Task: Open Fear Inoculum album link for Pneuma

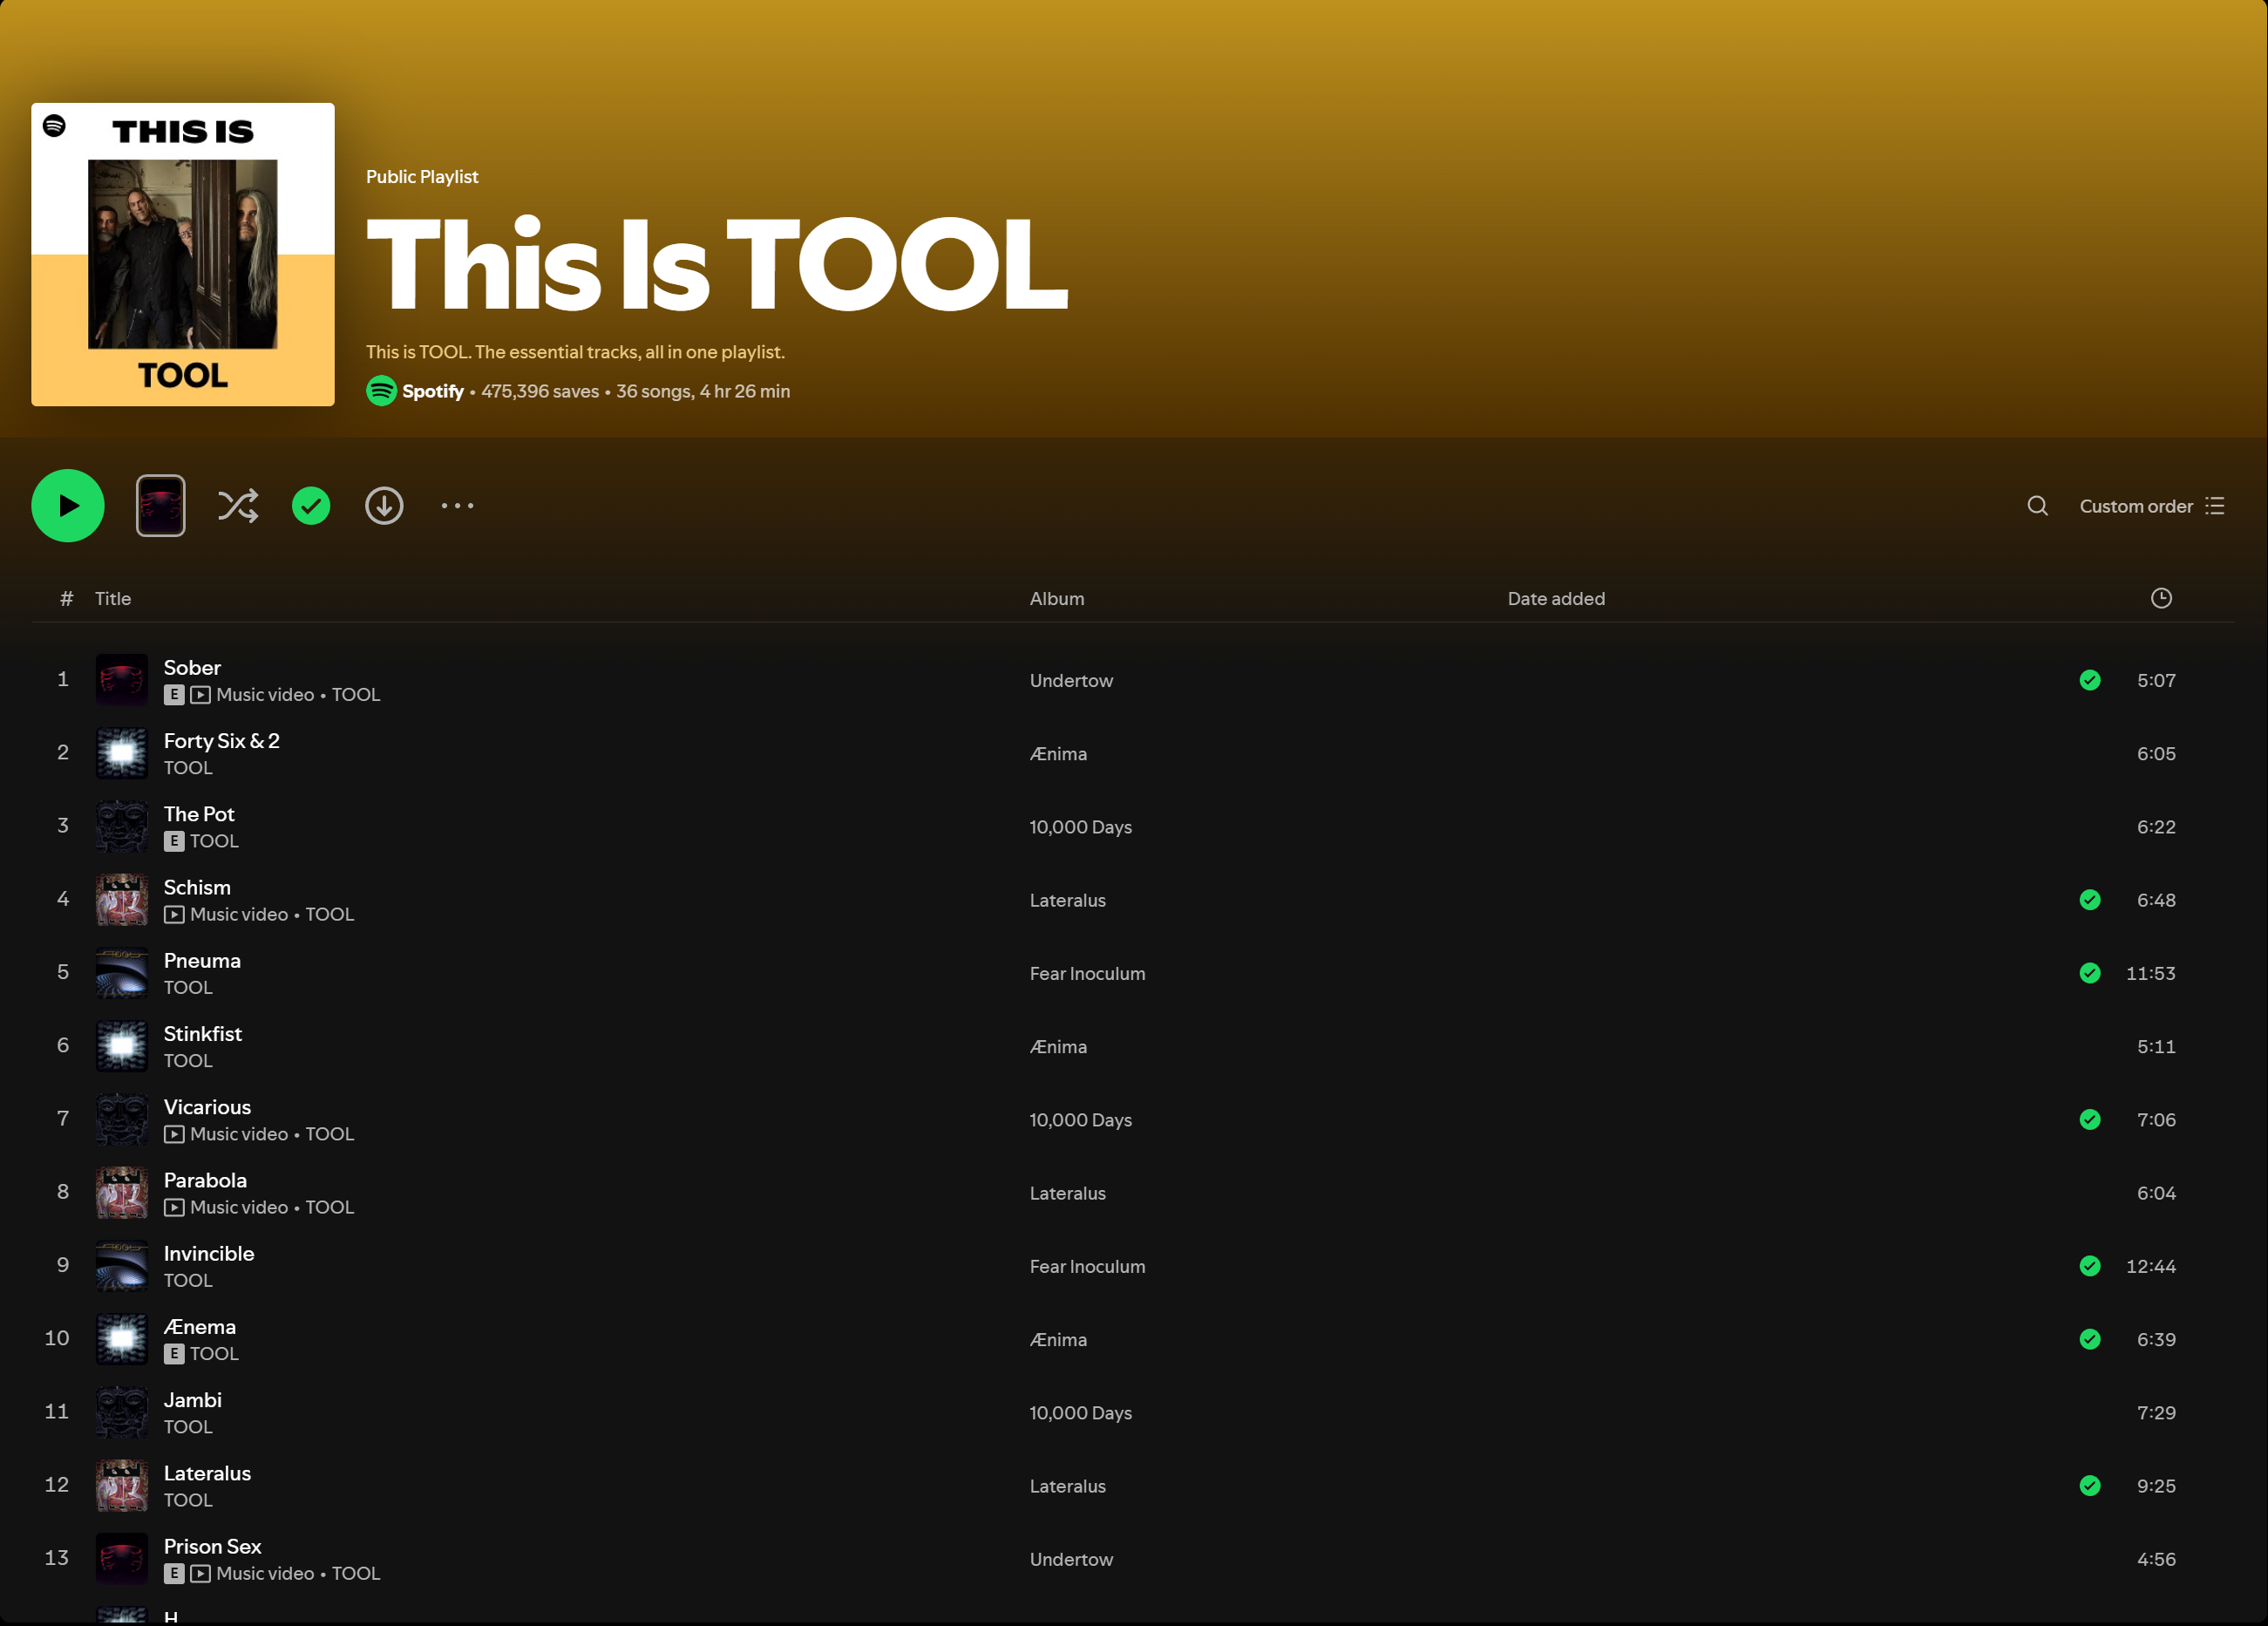Action: pos(1088,973)
